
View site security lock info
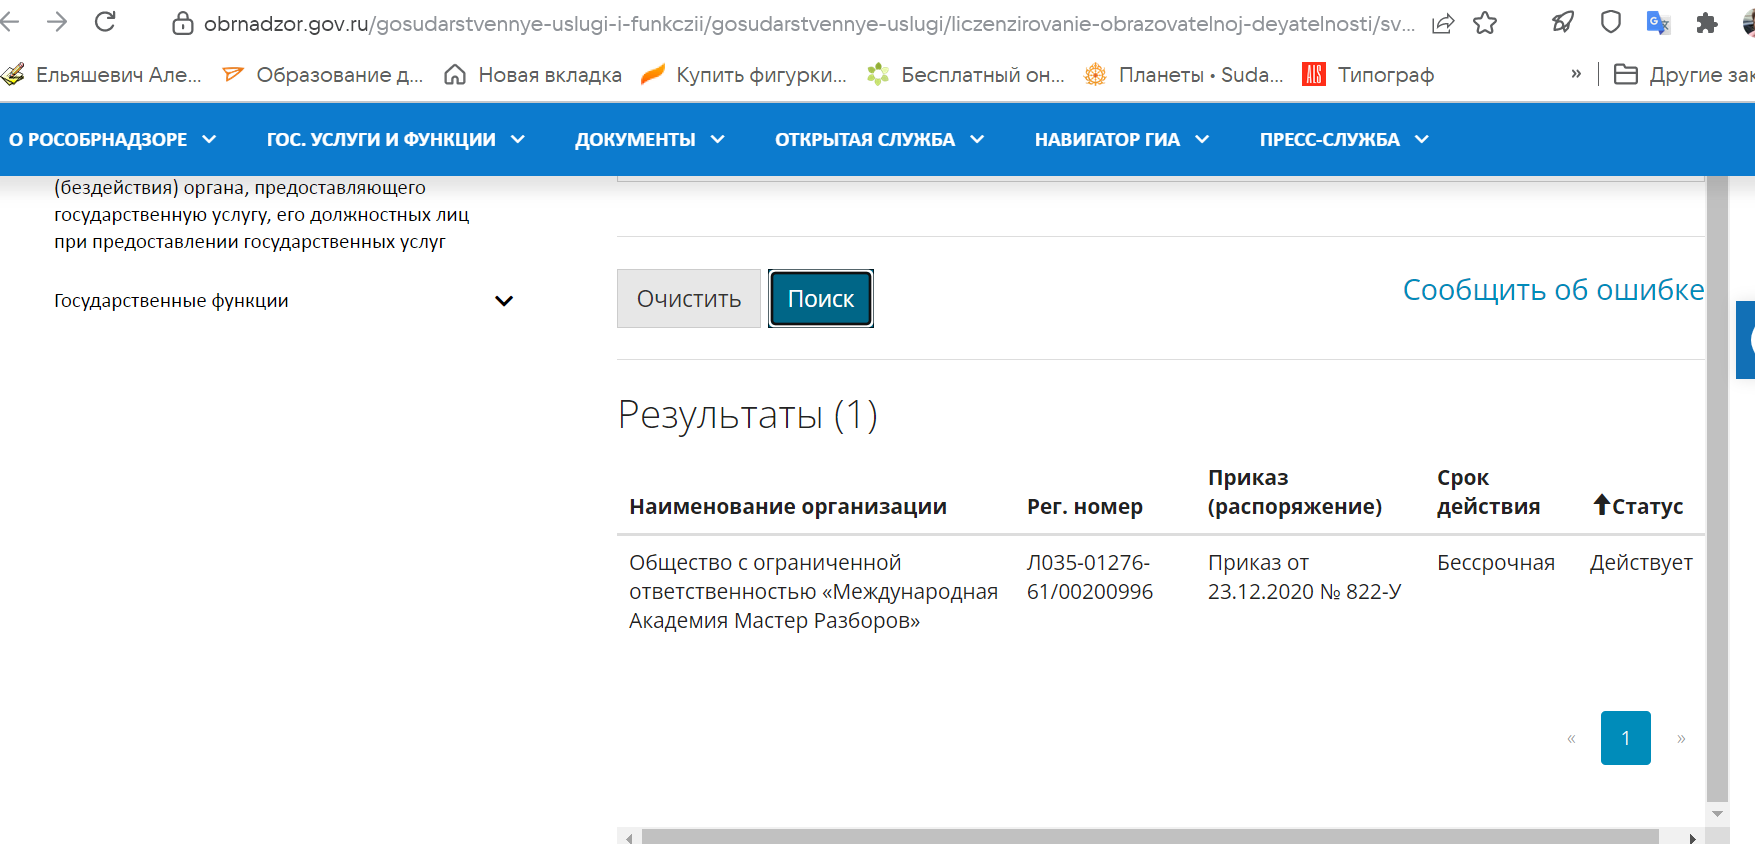182,23
